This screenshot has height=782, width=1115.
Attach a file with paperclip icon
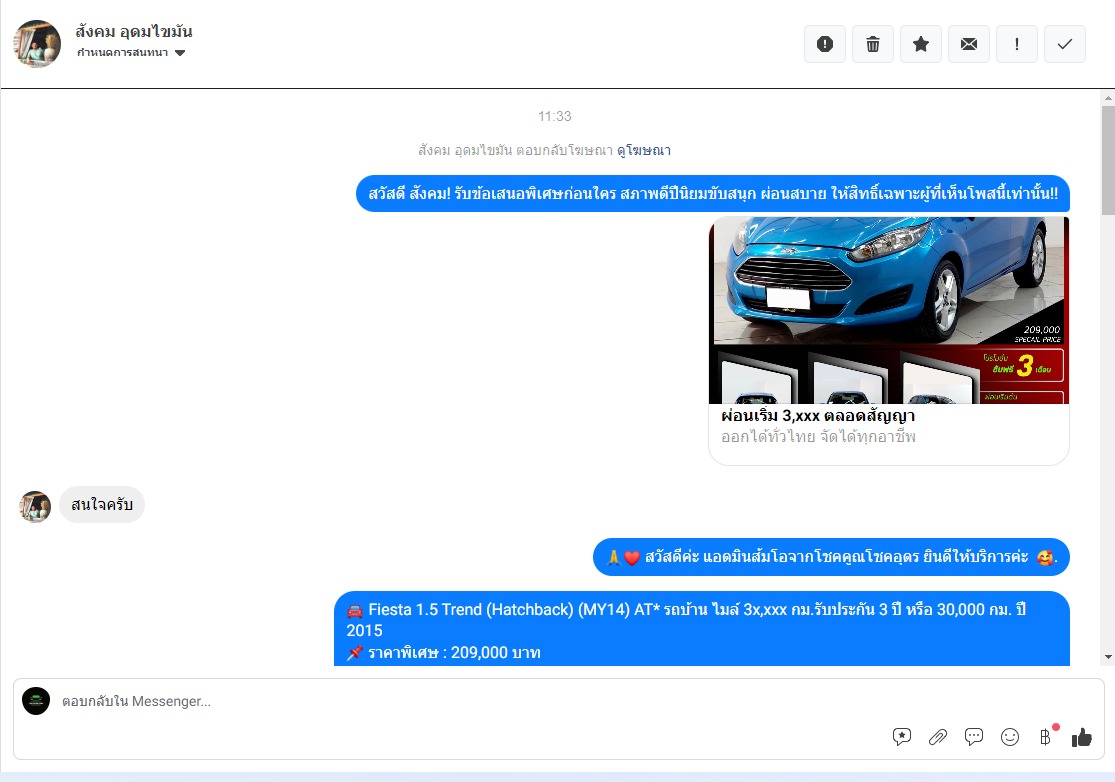pyautogui.click(x=938, y=737)
